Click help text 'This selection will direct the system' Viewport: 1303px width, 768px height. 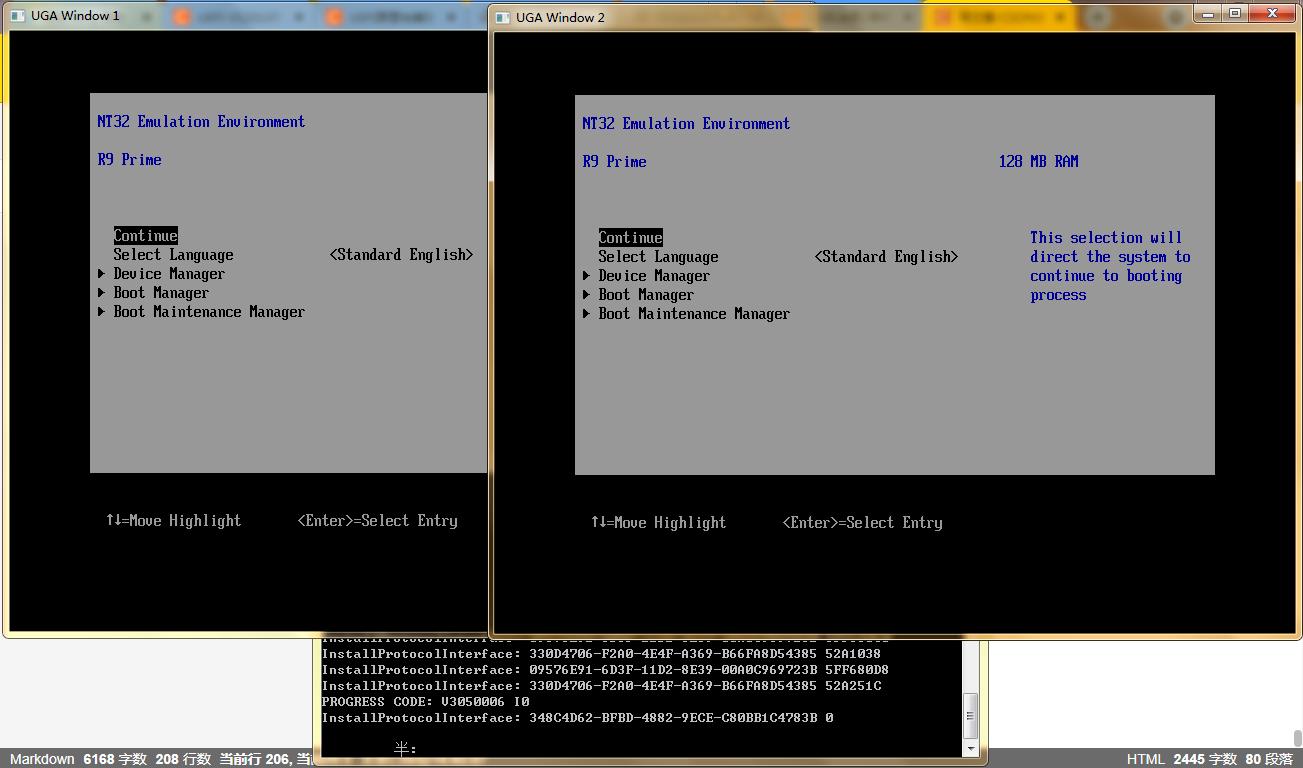click(x=1110, y=266)
